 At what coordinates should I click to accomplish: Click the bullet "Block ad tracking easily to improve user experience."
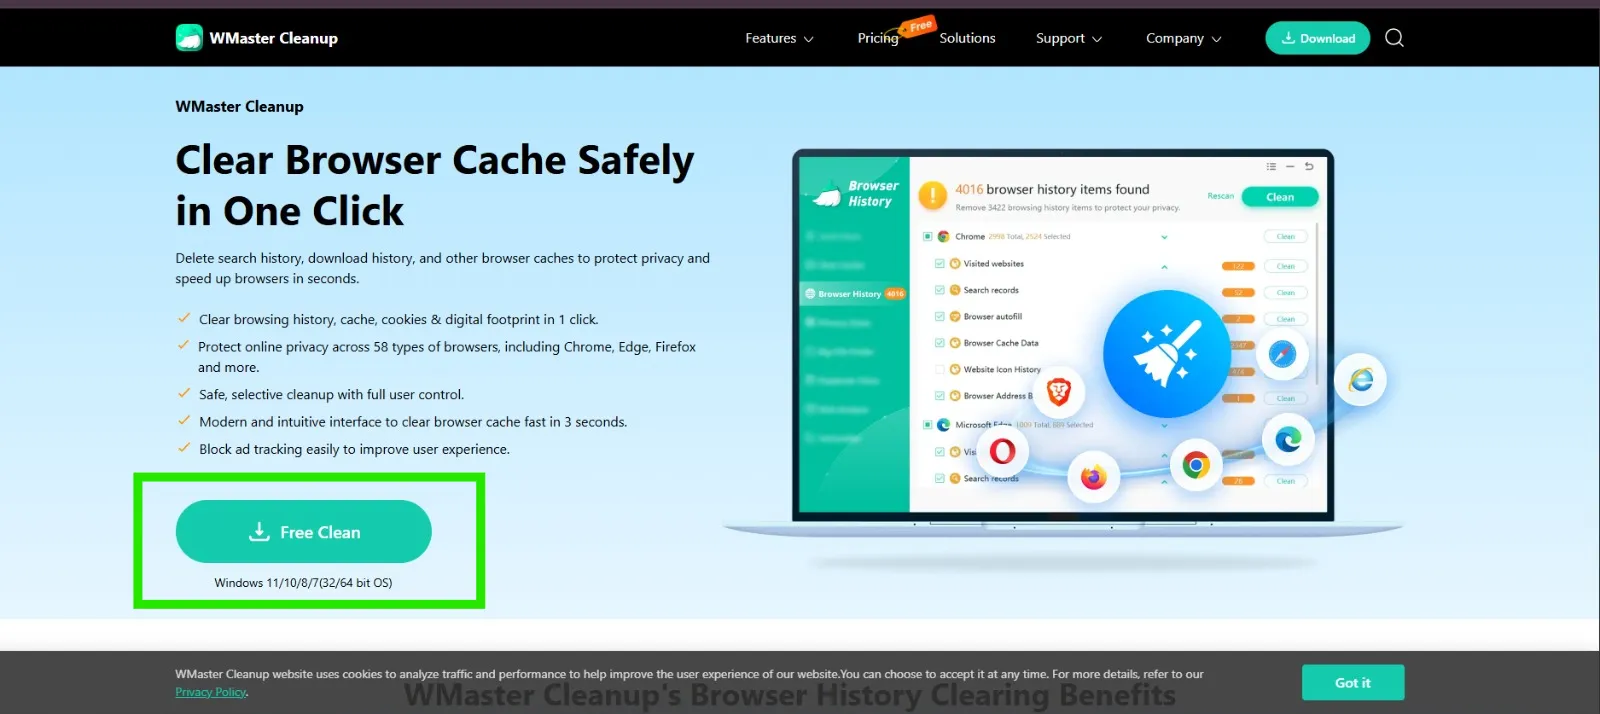(354, 450)
